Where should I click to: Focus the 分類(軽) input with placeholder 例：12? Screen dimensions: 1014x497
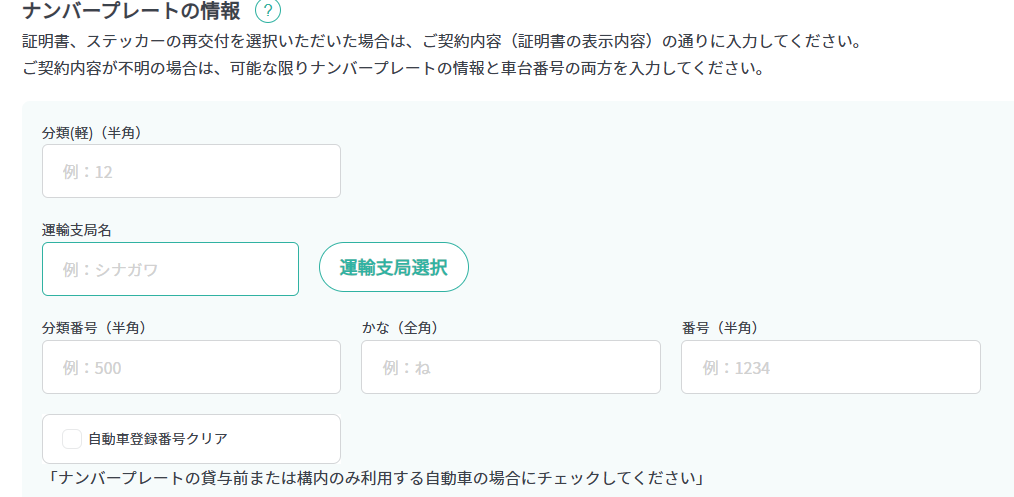[191, 171]
